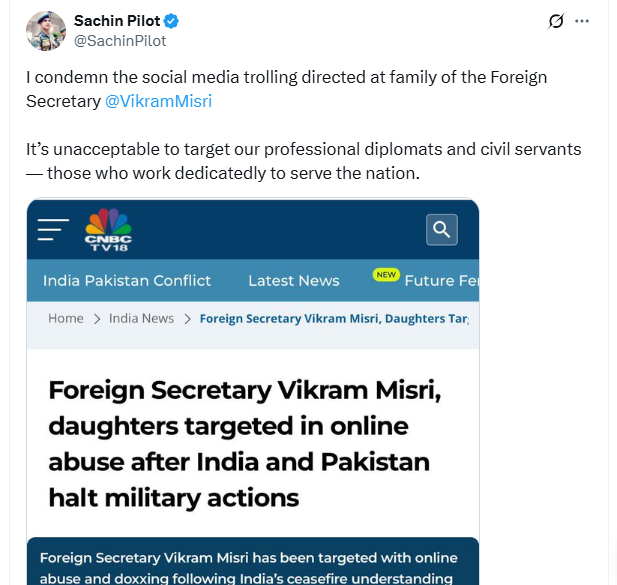Open the CNBC TV18 hamburger menu icon
Screen dimensions: 617x585
click(x=53, y=230)
